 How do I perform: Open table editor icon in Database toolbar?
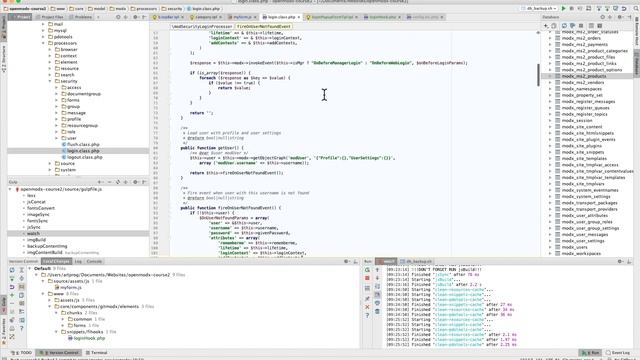point(591,26)
